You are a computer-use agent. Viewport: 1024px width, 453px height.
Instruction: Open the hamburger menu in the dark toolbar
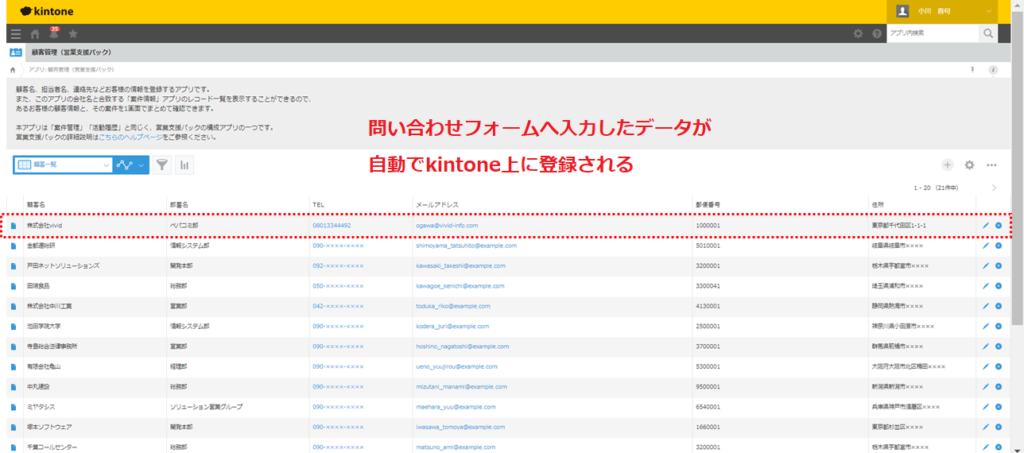click(x=16, y=34)
